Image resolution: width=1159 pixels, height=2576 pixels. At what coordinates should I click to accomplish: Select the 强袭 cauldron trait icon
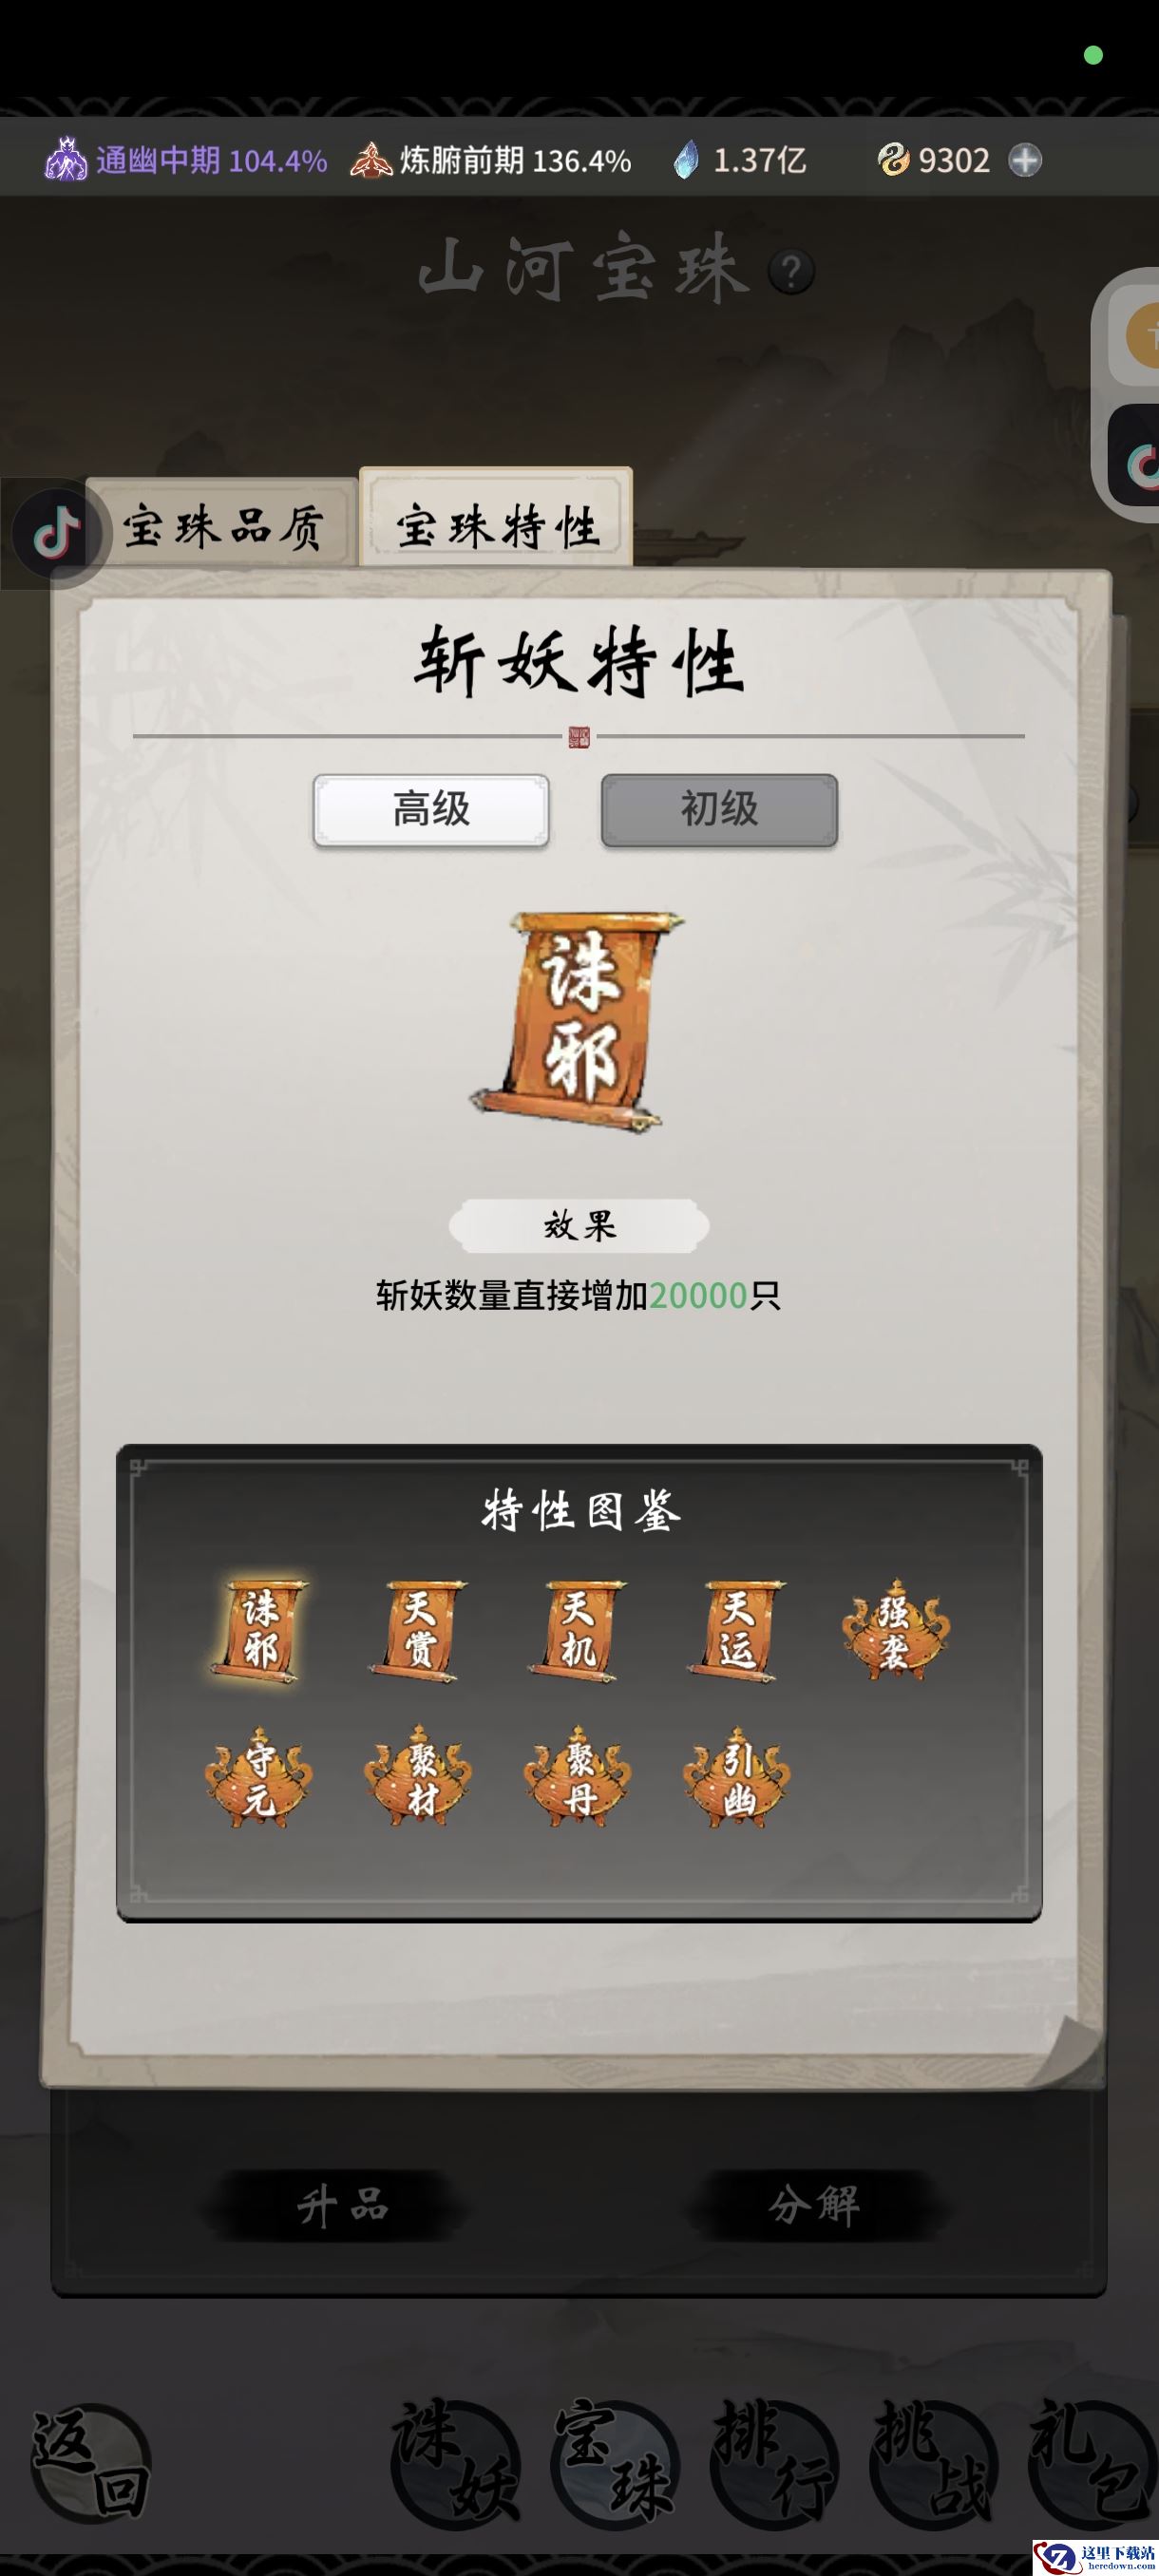896,1631
